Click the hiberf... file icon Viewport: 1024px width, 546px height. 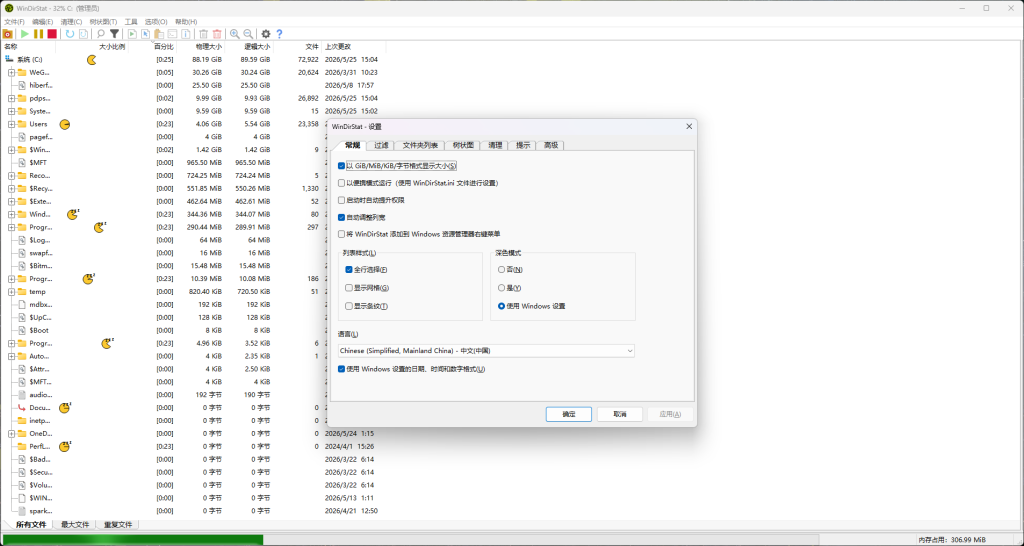pos(22,85)
